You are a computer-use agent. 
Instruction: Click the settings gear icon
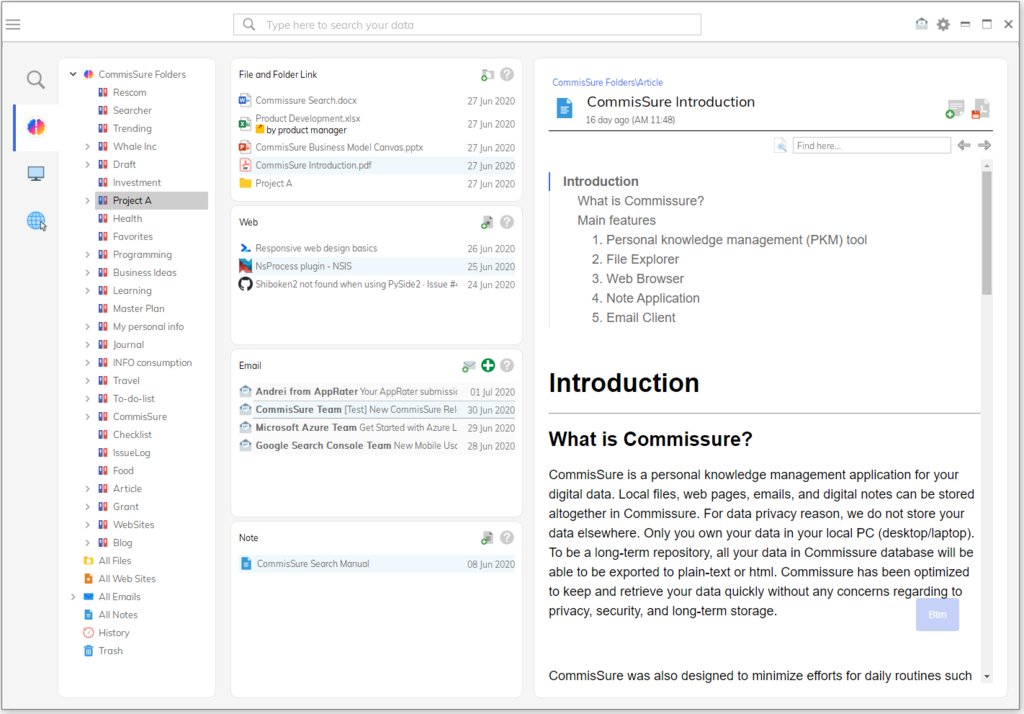[x=943, y=25]
